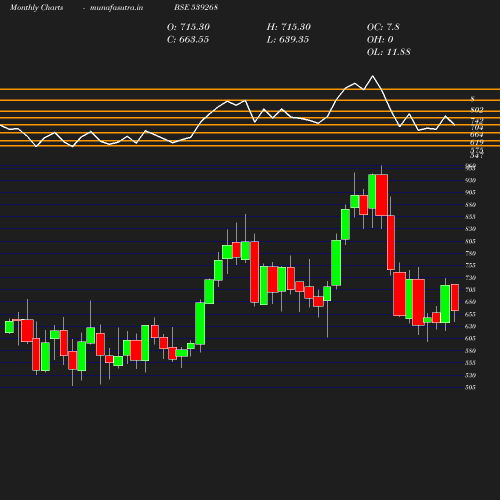Click the 655 price axis label
This screenshot has height=500, width=500.
click(x=470, y=314)
